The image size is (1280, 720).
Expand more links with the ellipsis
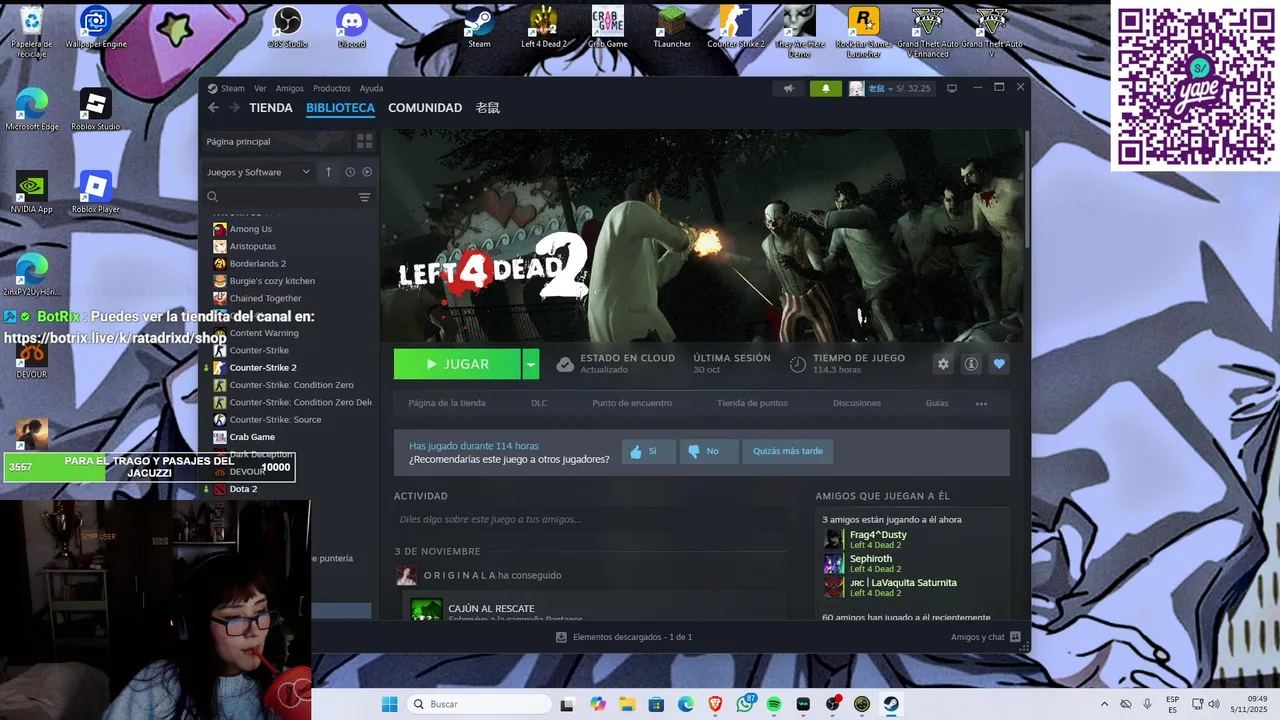(x=981, y=404)
